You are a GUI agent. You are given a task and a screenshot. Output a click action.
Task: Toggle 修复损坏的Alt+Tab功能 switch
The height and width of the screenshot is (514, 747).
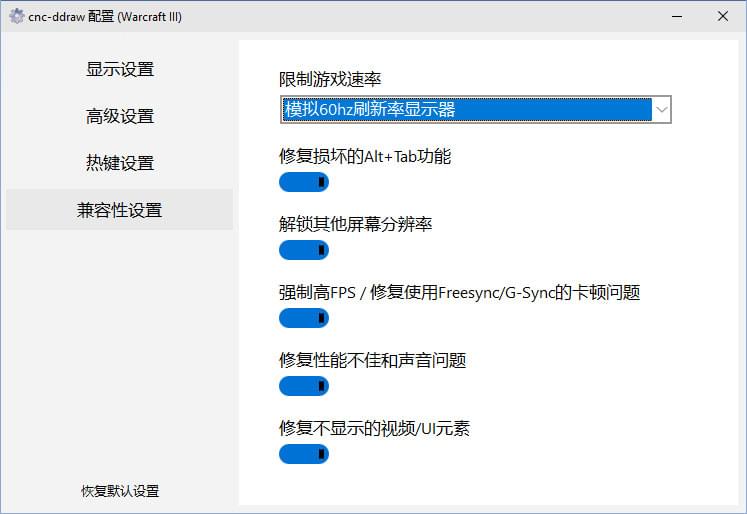tap(304, 182)
